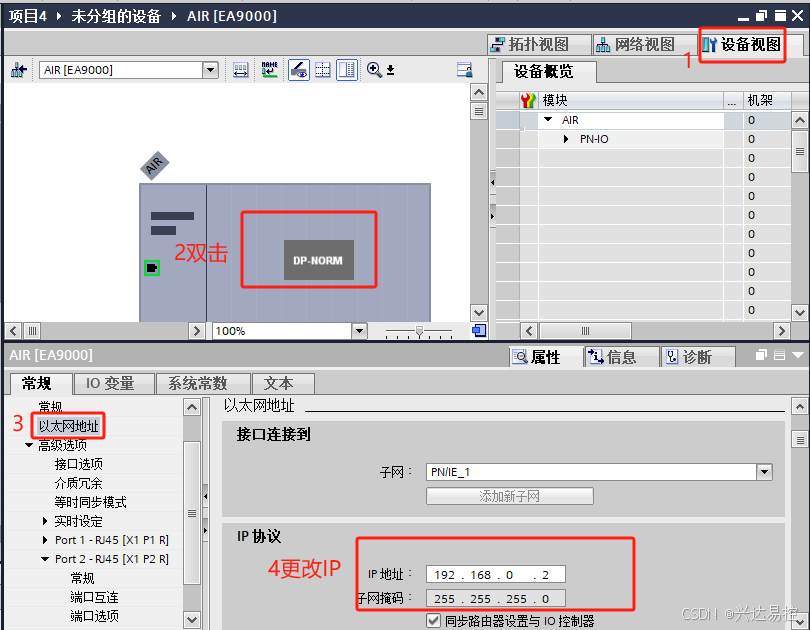Click the AIR device name label
The image size is (810, 630).
[154, 166]
